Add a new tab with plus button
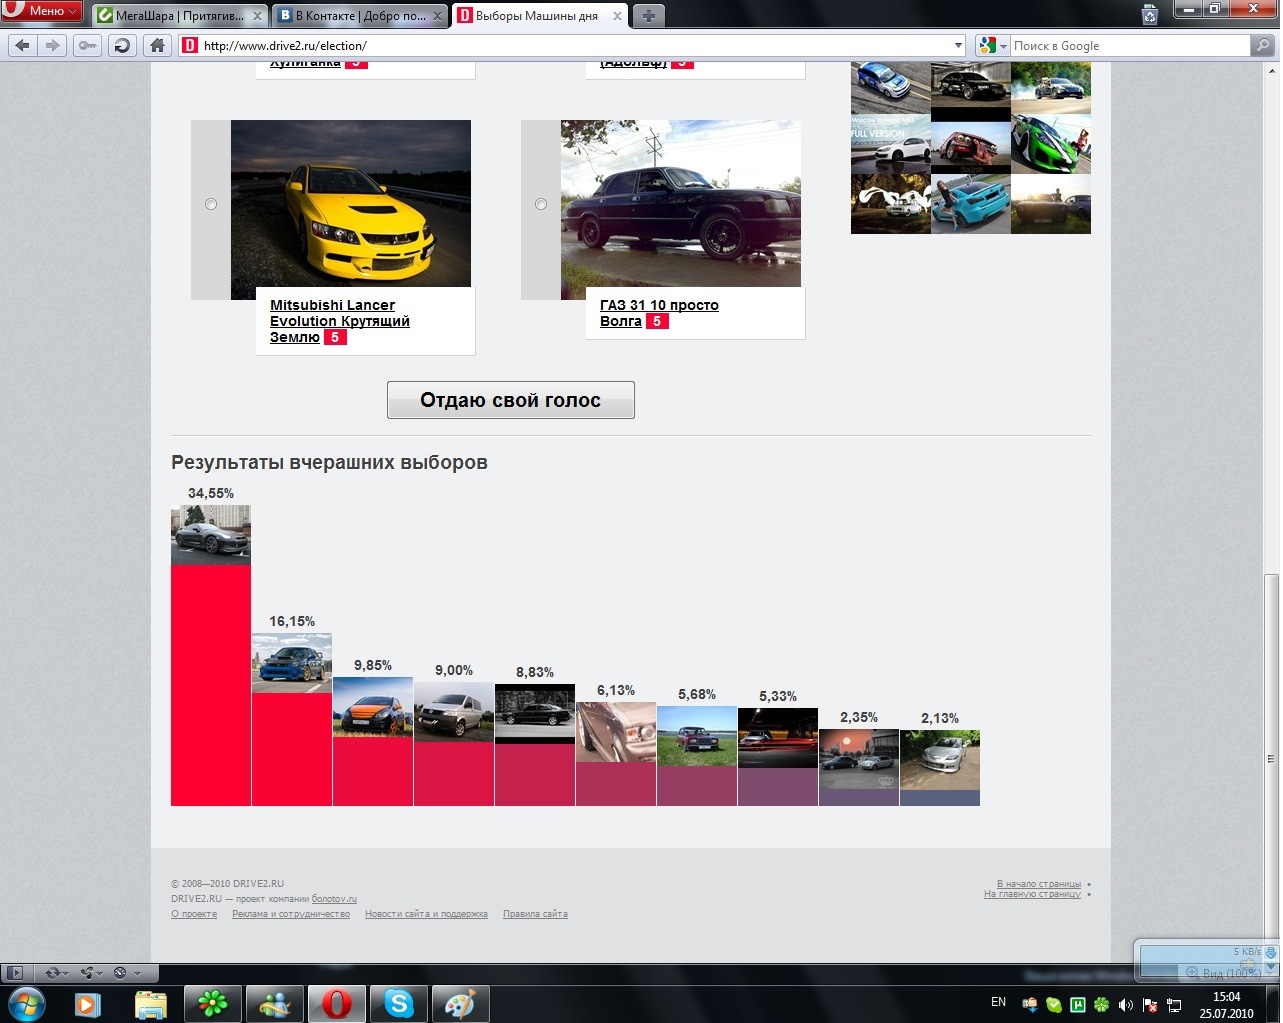The width and height of the screenshot is (1283, 1023). click(x=649, y=16)
